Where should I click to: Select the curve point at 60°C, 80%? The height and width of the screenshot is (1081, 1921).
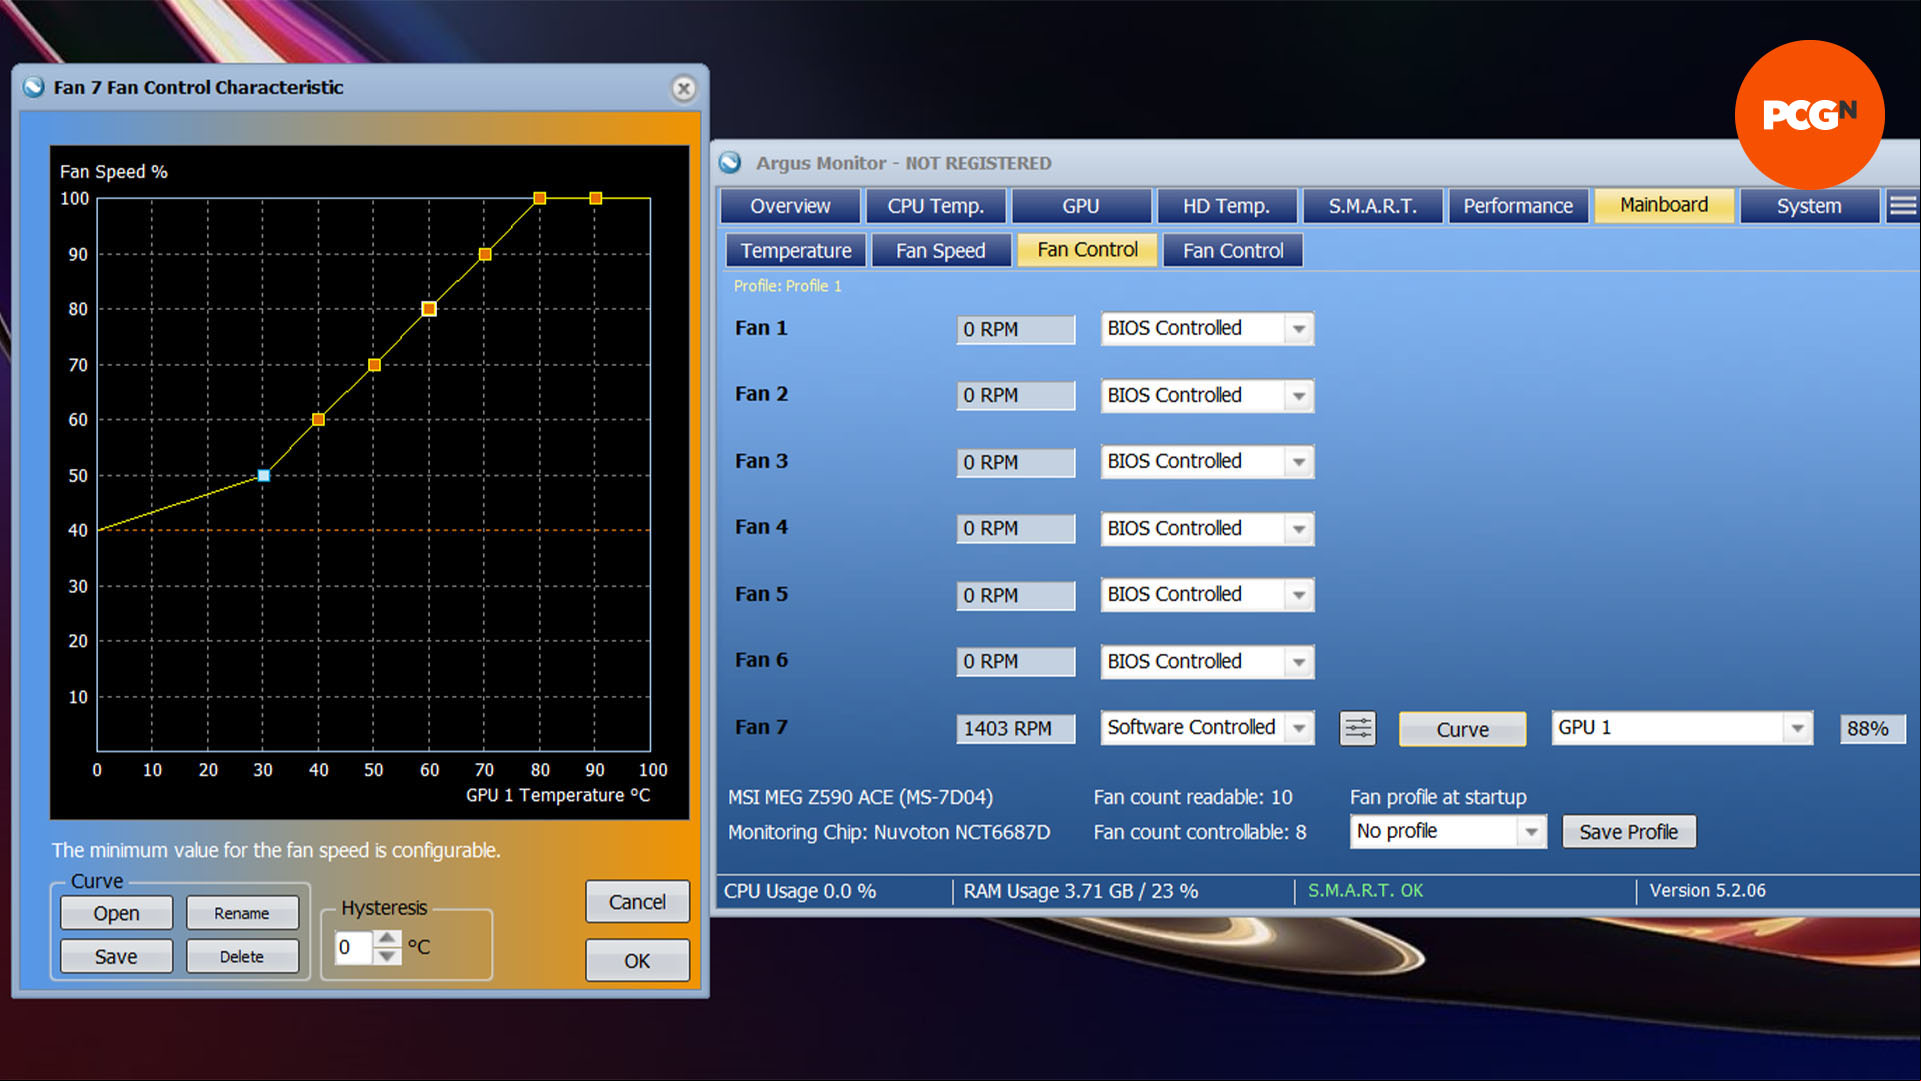(429, 309)
